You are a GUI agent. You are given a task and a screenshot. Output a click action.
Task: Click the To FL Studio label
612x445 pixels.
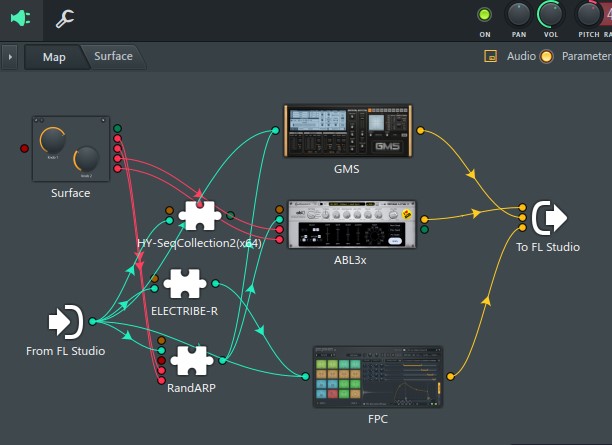548,247
